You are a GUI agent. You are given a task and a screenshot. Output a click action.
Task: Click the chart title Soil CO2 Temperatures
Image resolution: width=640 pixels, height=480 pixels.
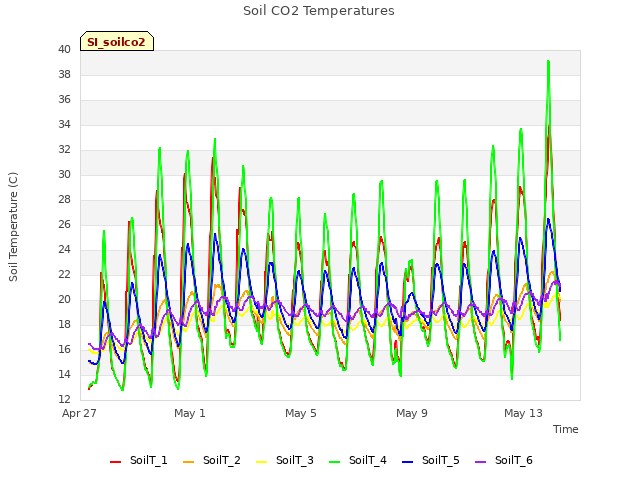[x=319, y=11]
